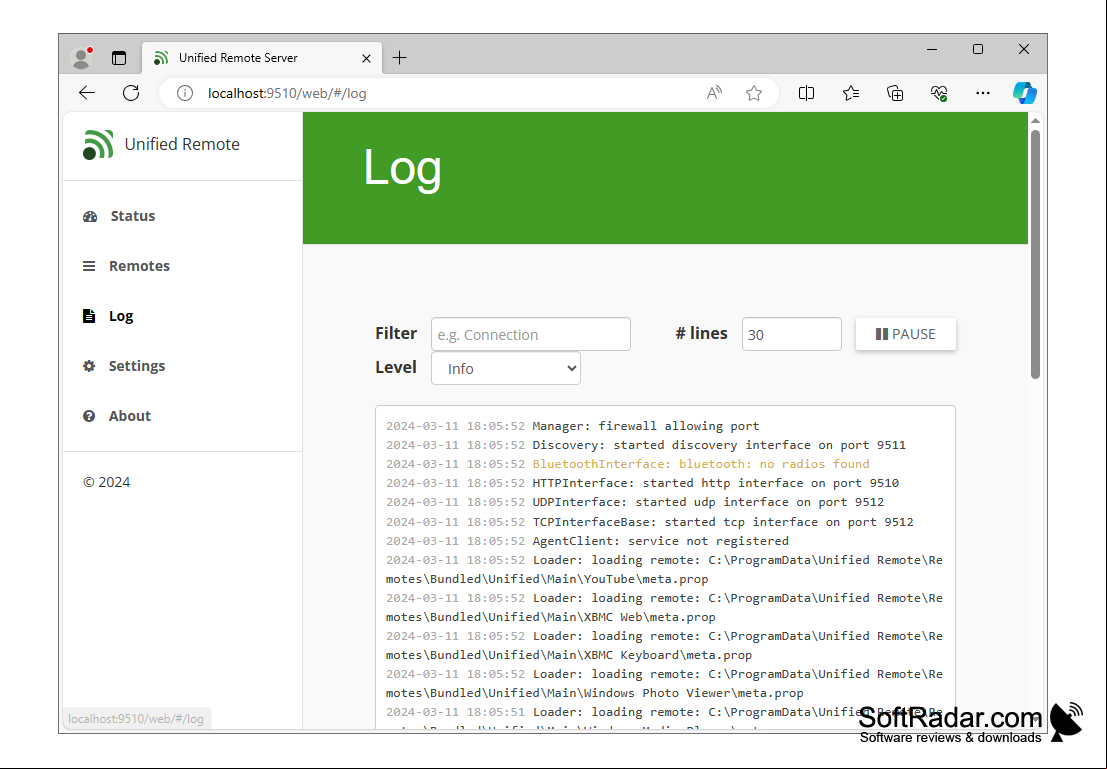Open a new browser tab
Image resolution: width=1107 pixels, height=769 pixels.
point(400,58)
